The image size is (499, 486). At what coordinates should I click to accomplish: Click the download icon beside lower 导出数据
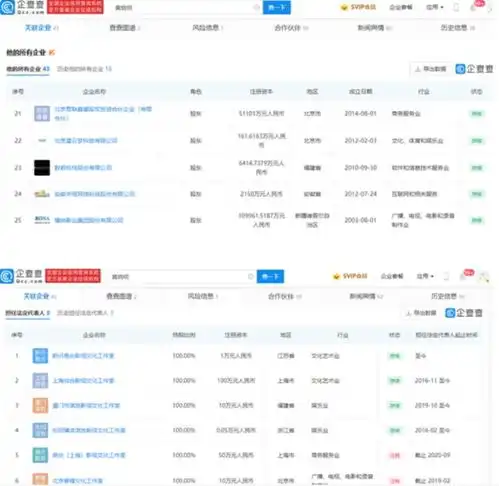408,313
